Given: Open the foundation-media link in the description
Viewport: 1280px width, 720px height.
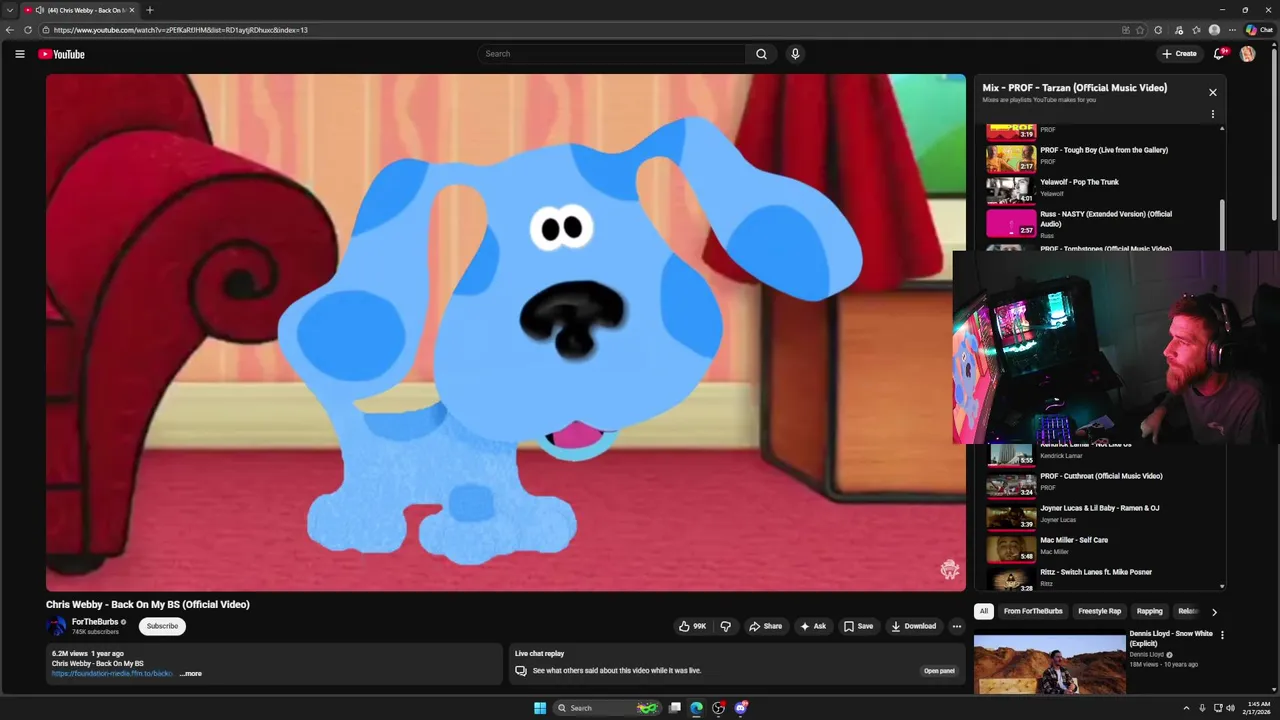Looking at the screenshot, I should point(112,673).
